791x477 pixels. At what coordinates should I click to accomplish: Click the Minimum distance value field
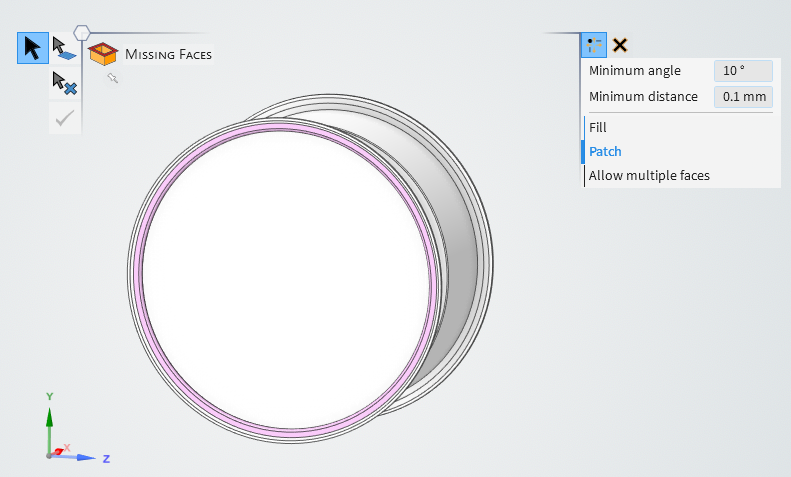click(x=743, y=97)
